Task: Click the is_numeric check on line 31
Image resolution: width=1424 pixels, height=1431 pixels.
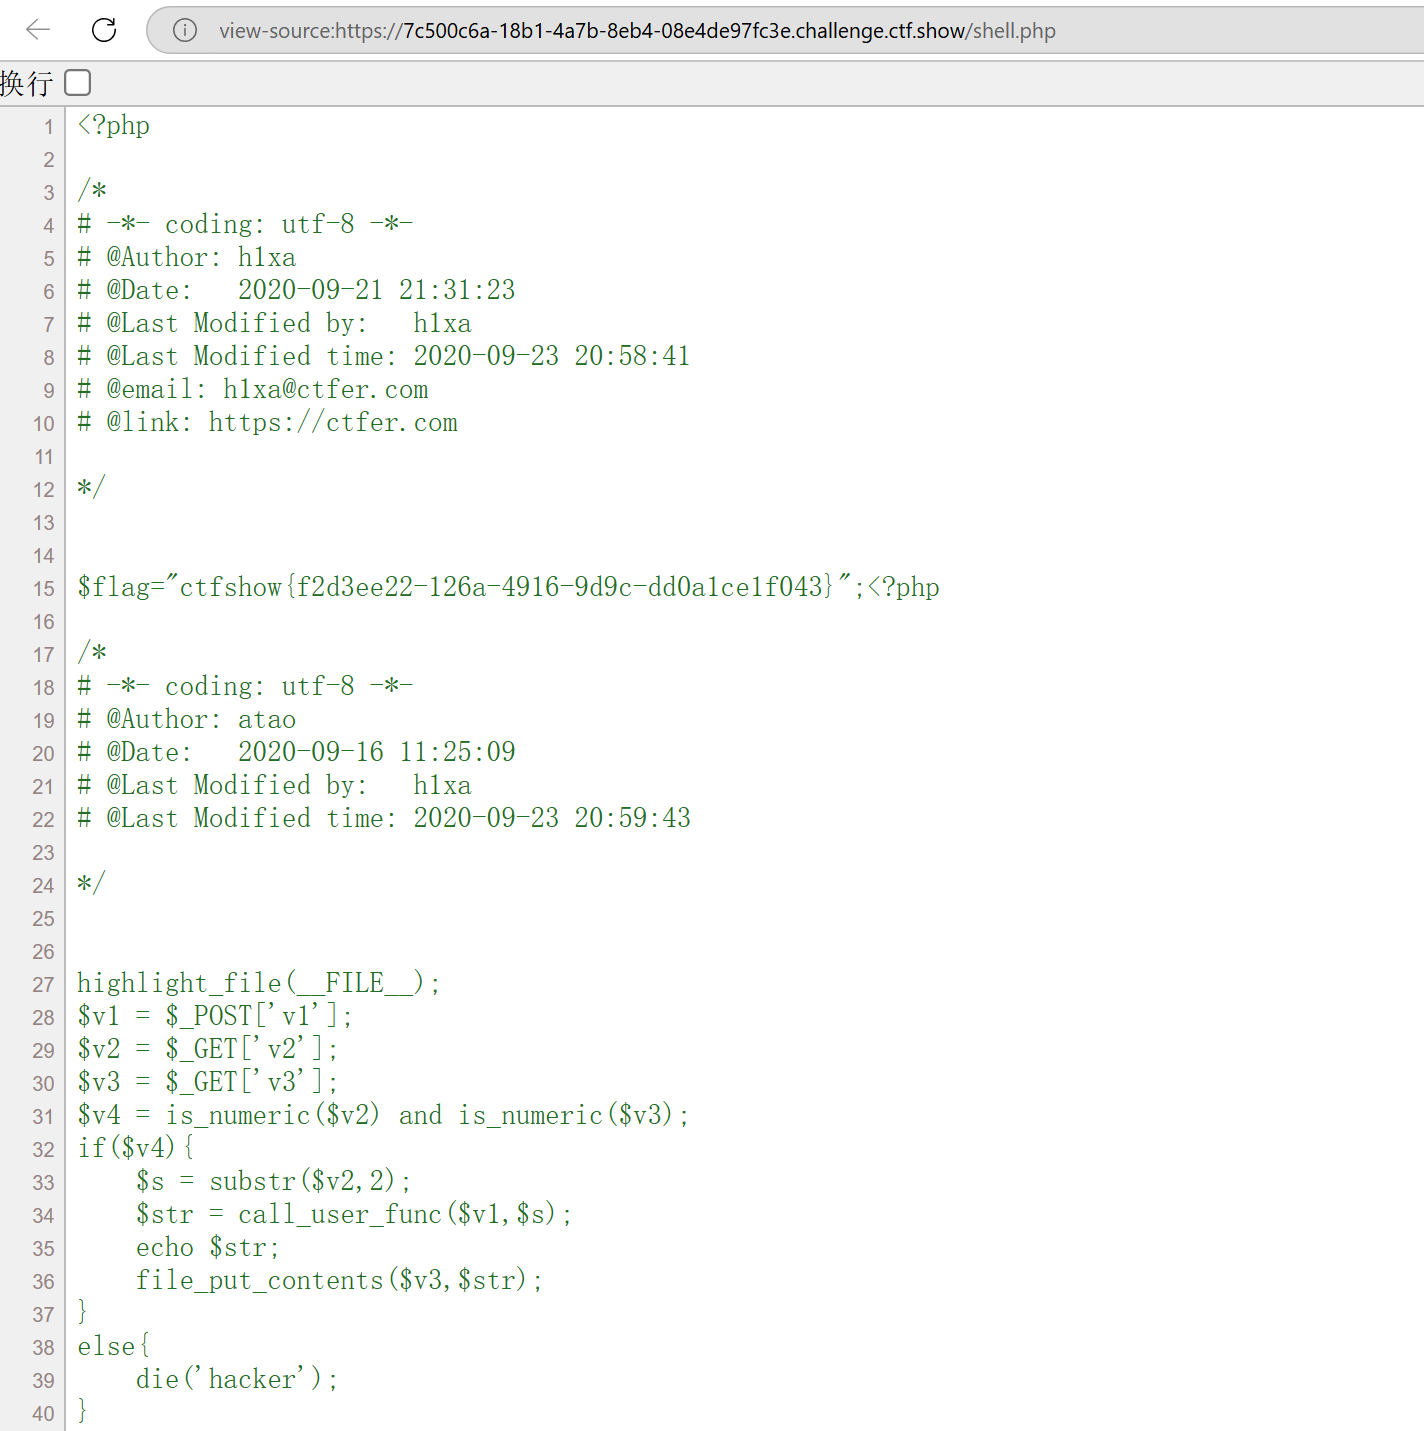Action: coord(383,1116)
